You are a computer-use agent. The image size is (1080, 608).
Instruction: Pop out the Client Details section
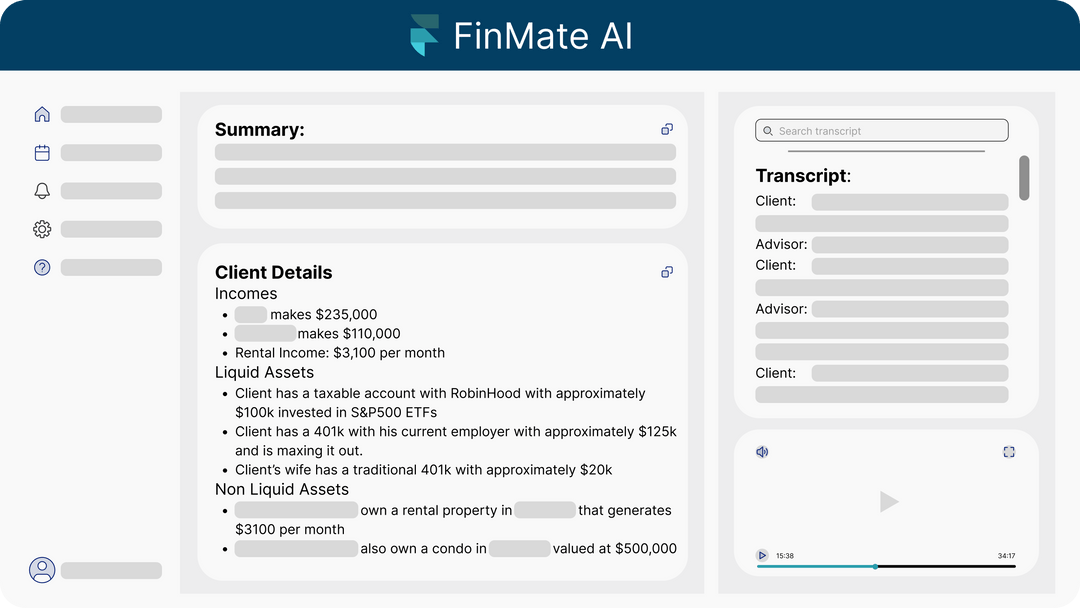click(x=667, y=271)
